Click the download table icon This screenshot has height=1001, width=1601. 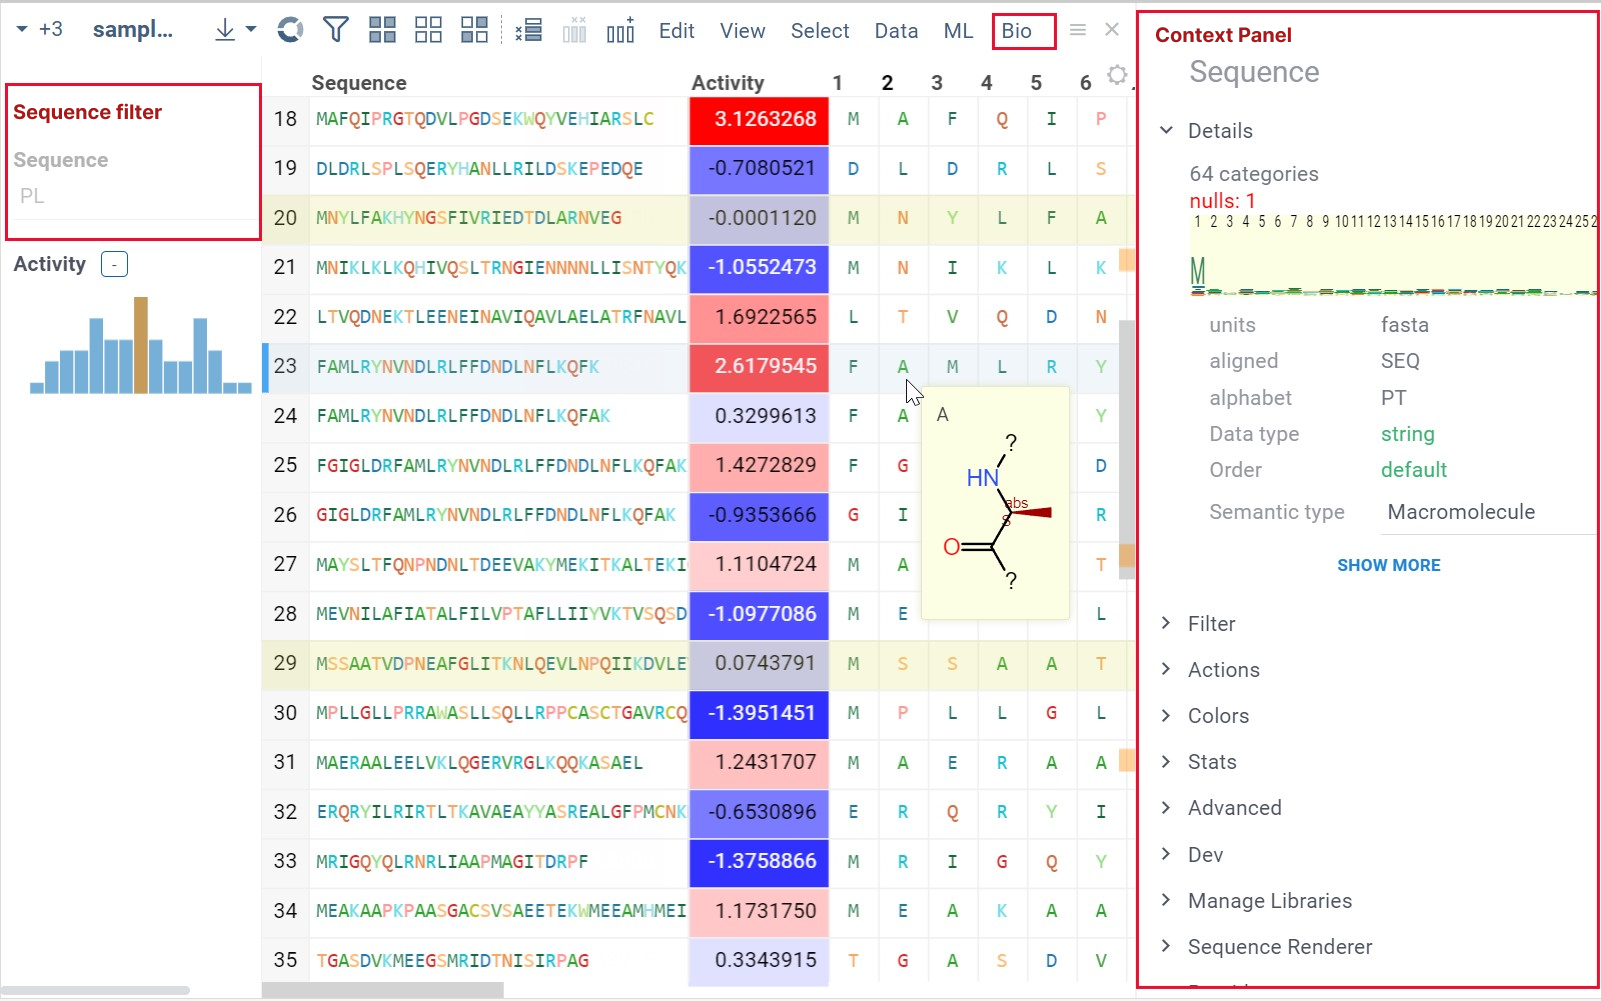point(222,29)
